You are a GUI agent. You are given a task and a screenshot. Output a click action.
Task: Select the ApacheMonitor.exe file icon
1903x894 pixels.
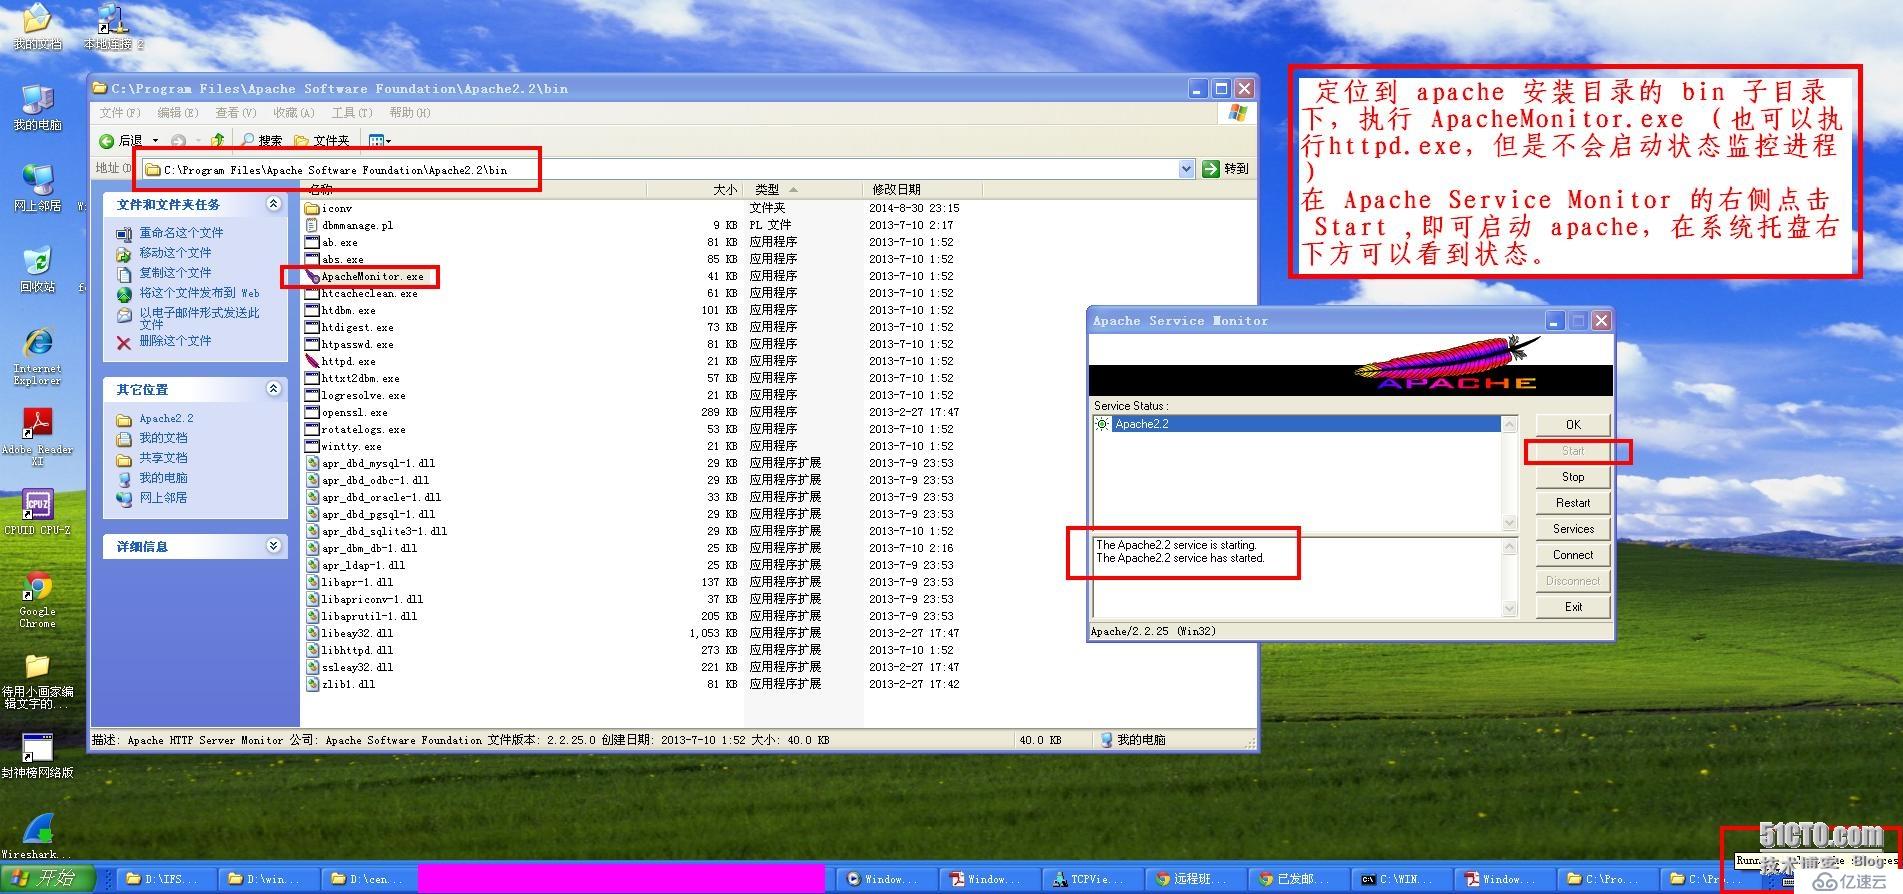(312, 276)
